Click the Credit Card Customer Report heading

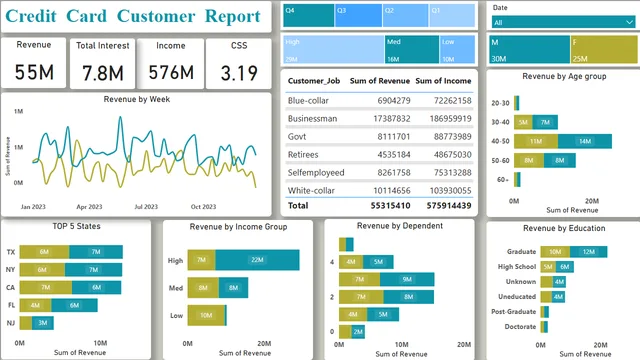click(133, 16)
